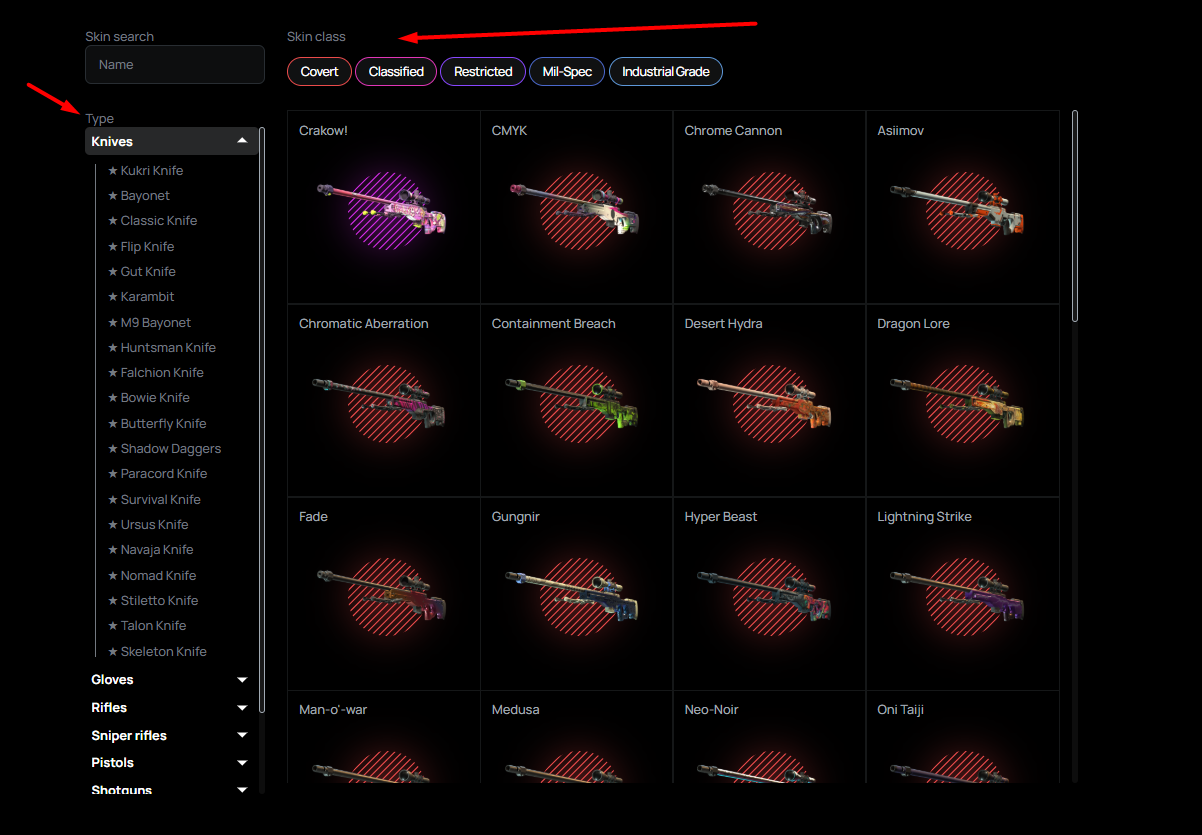Viewport: 1202px width, 835px height.
Task: Select the Fade skin weapon image
Action: tap(382, 595)
